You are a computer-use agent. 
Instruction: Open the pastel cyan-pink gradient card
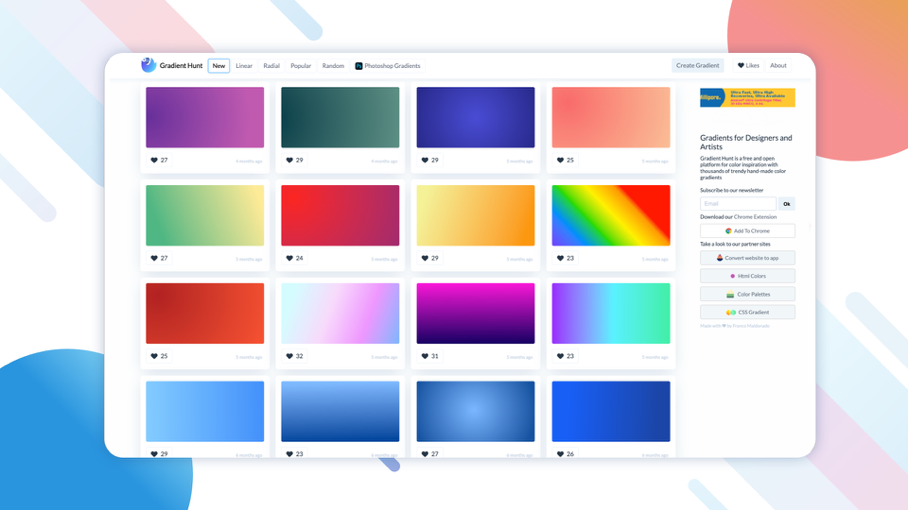340,313
